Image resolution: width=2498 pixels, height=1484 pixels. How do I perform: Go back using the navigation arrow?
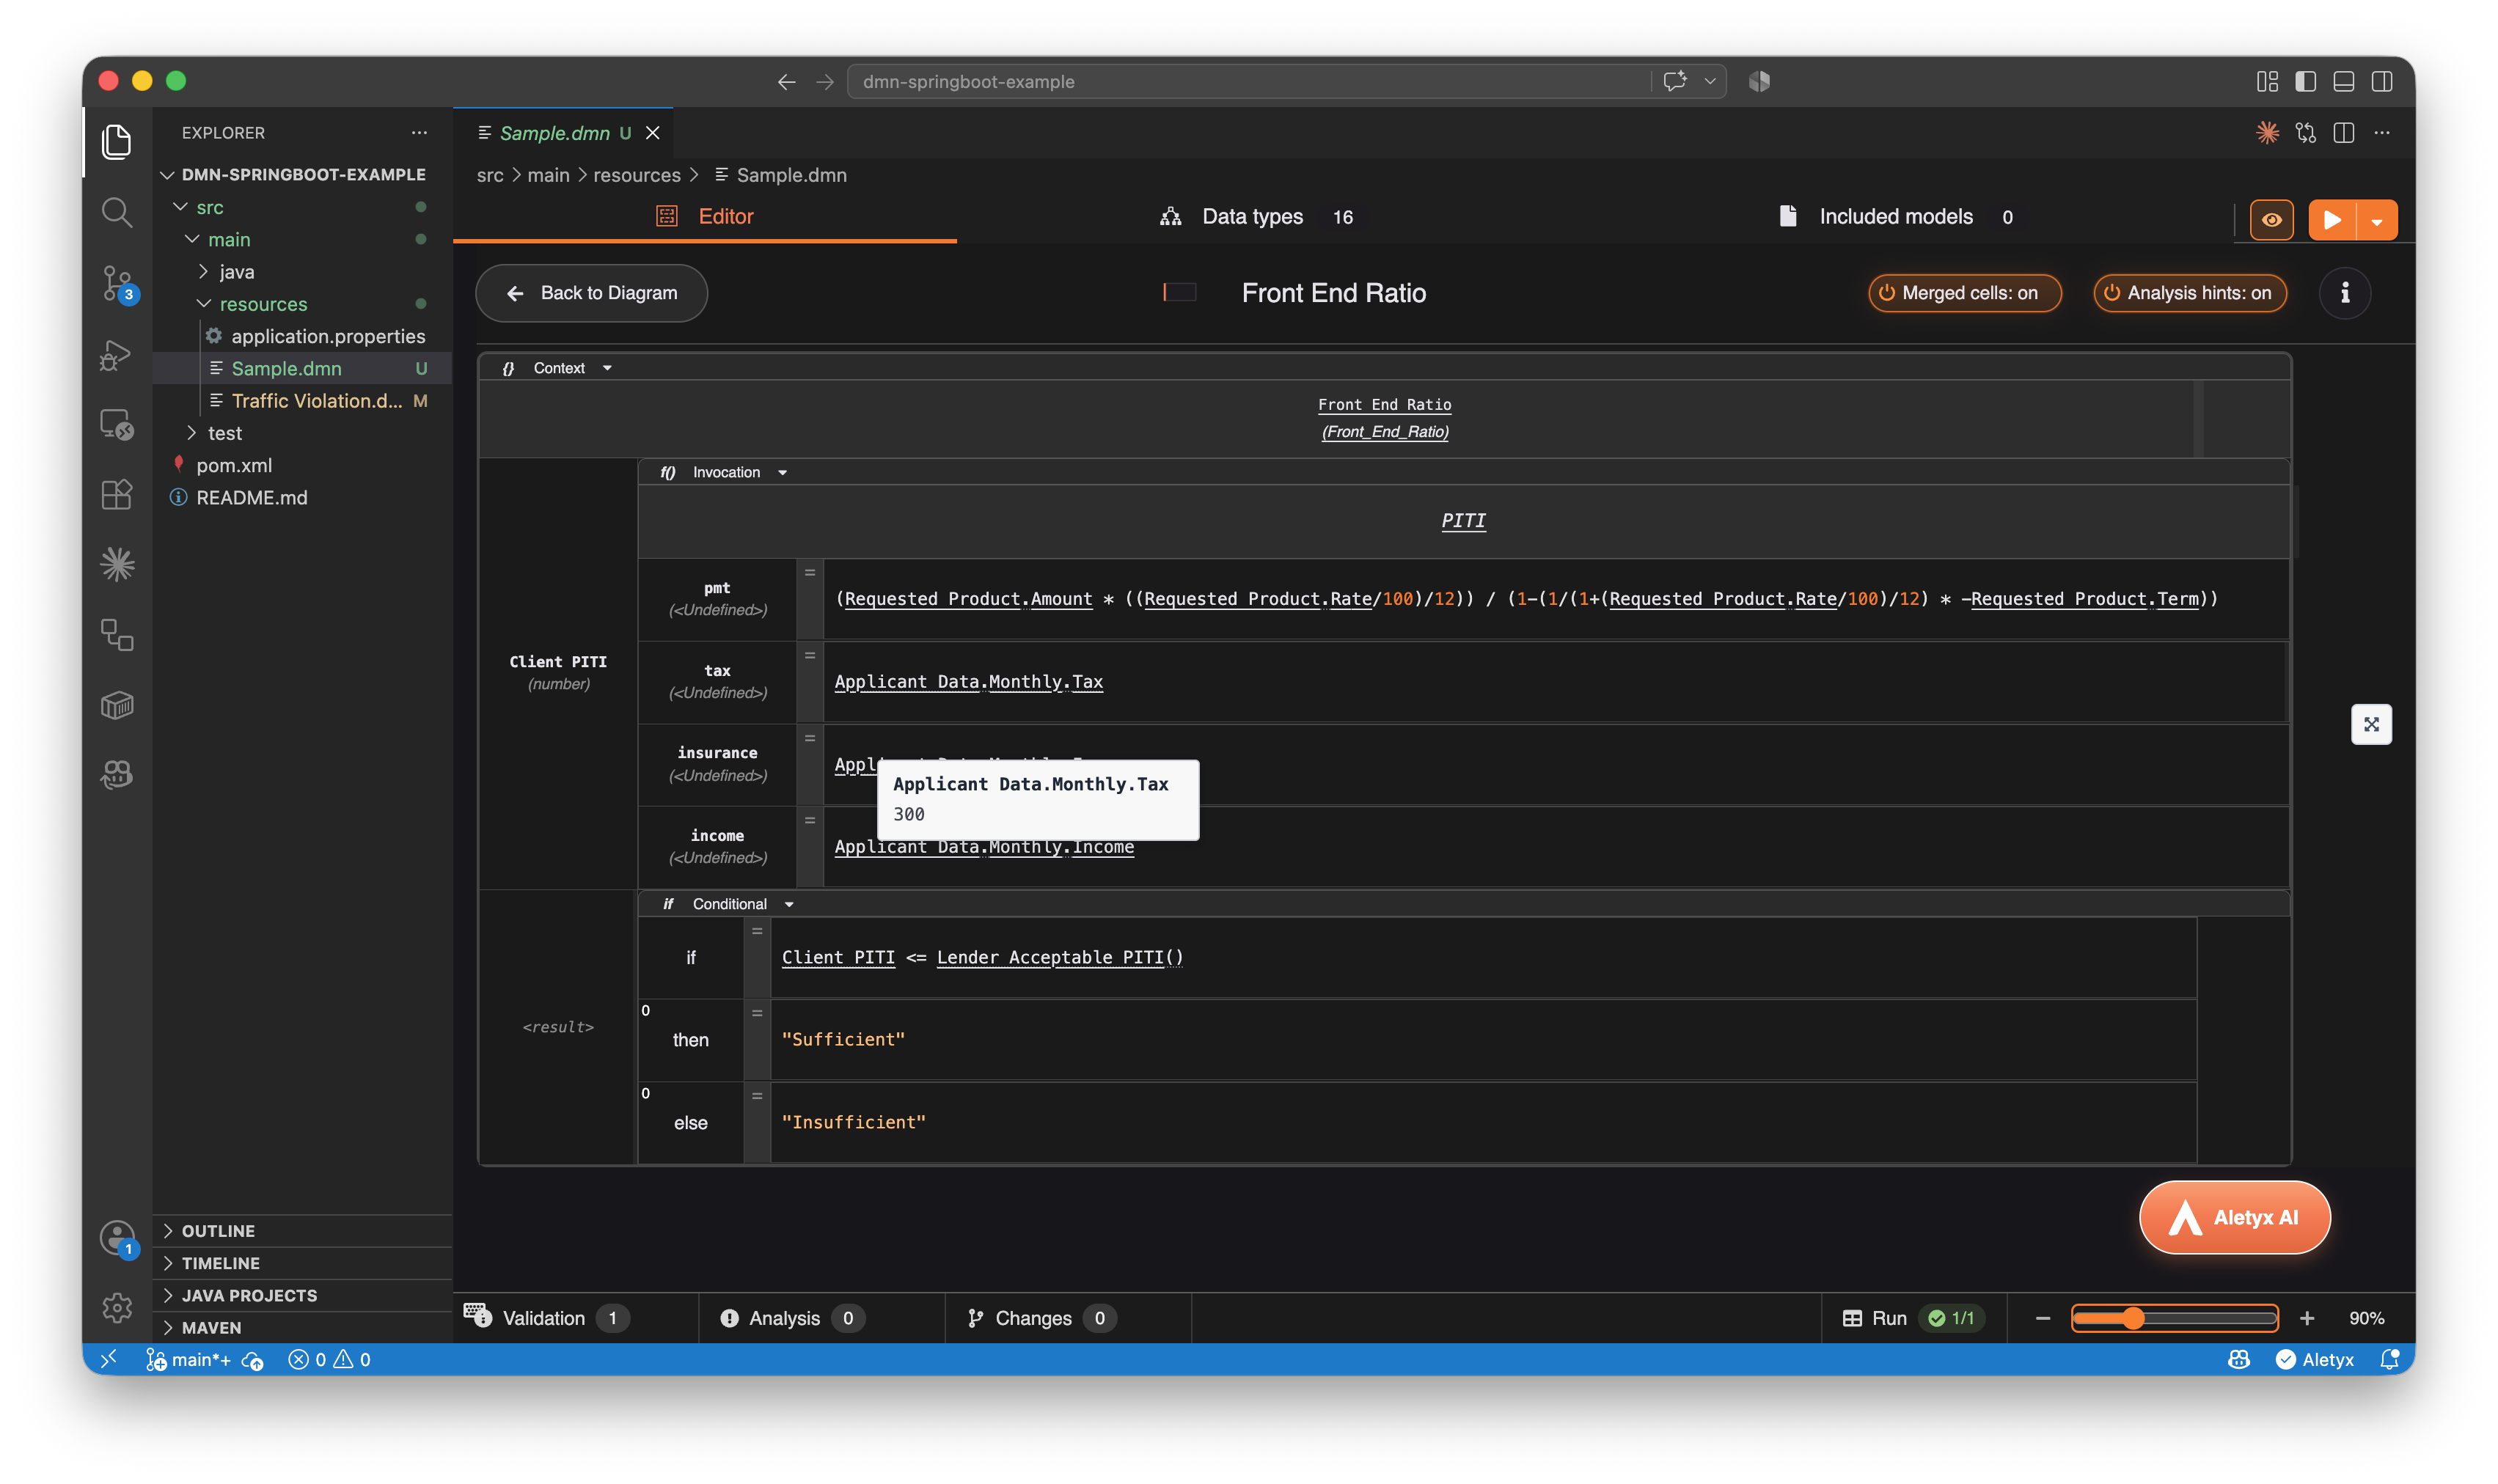click(x=786, y=81)
